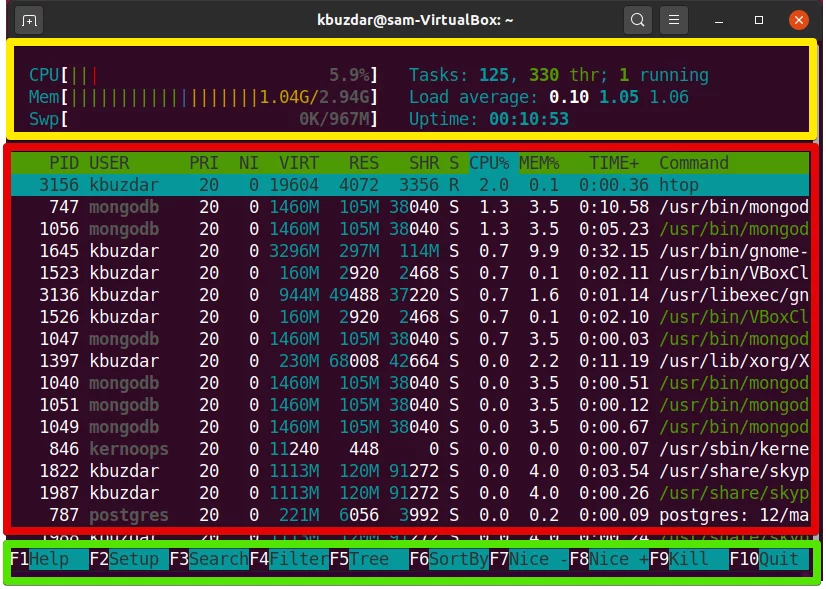Select the gnome process with PID 1645
The height and width of the screenshot is (589, 826).
[x=410, y=251]
